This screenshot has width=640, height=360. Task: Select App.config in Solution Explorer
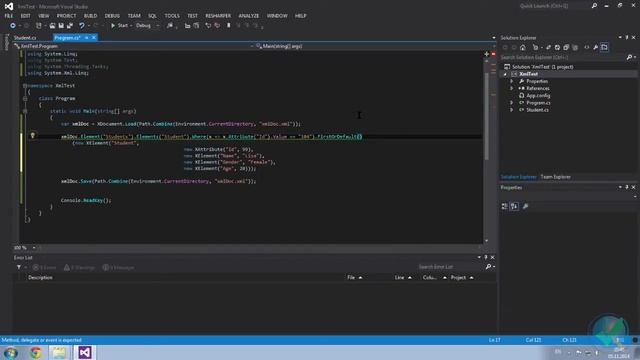point(538,96)
